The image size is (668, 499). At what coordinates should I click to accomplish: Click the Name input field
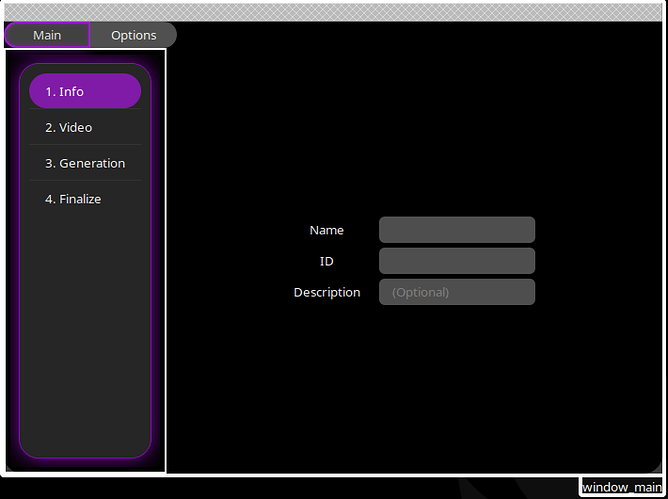coord(457,230)
